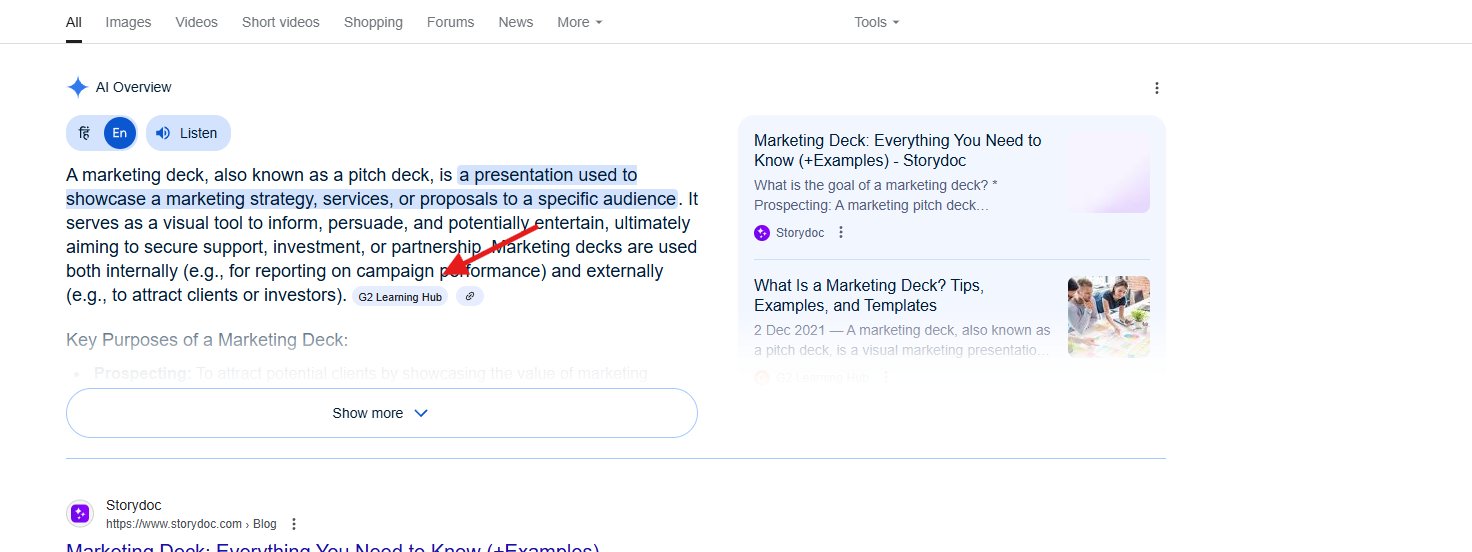Open the News tab
The image size is (1472, 552).
(x=516, y=22)
